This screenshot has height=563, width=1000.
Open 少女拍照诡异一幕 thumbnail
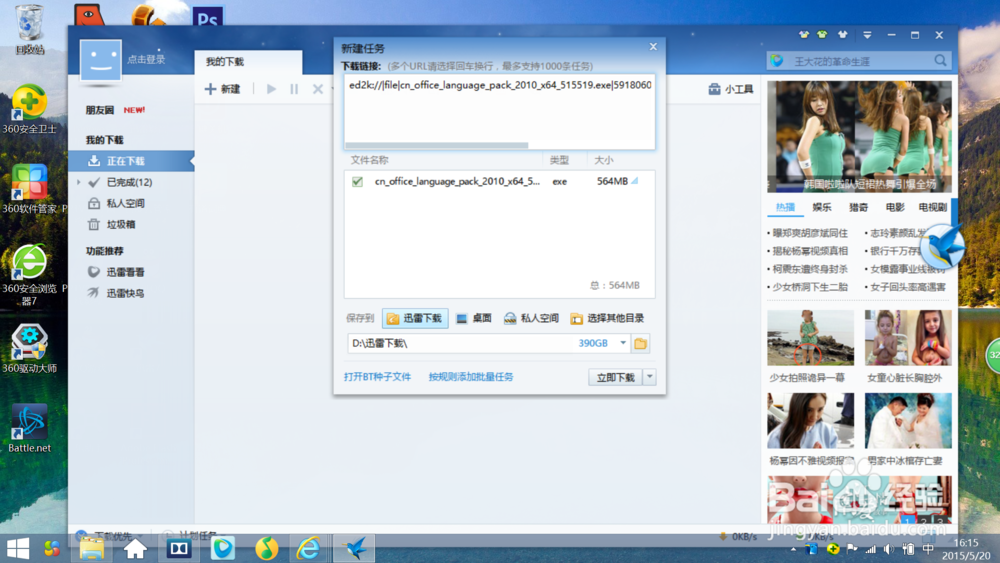coord(811,338)
